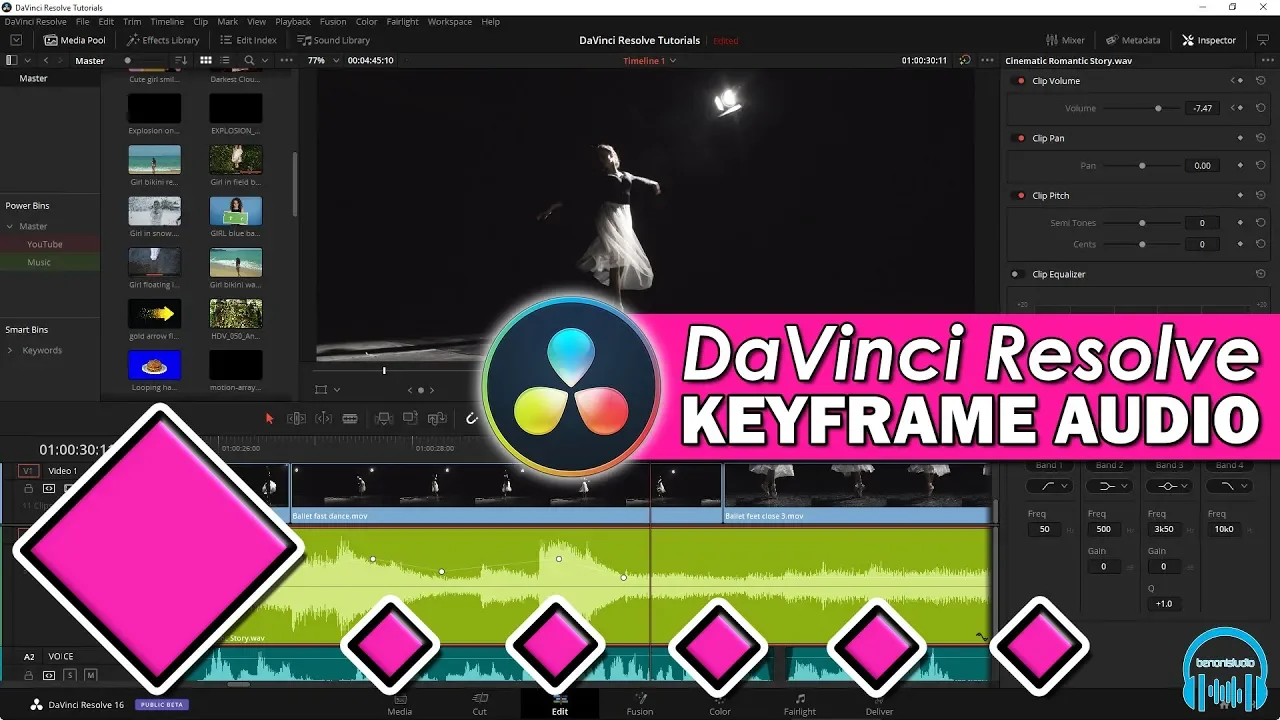This screenshot has width=1280, height=720.
Task: Switch media pool to list view
Action: coord(225,60)
